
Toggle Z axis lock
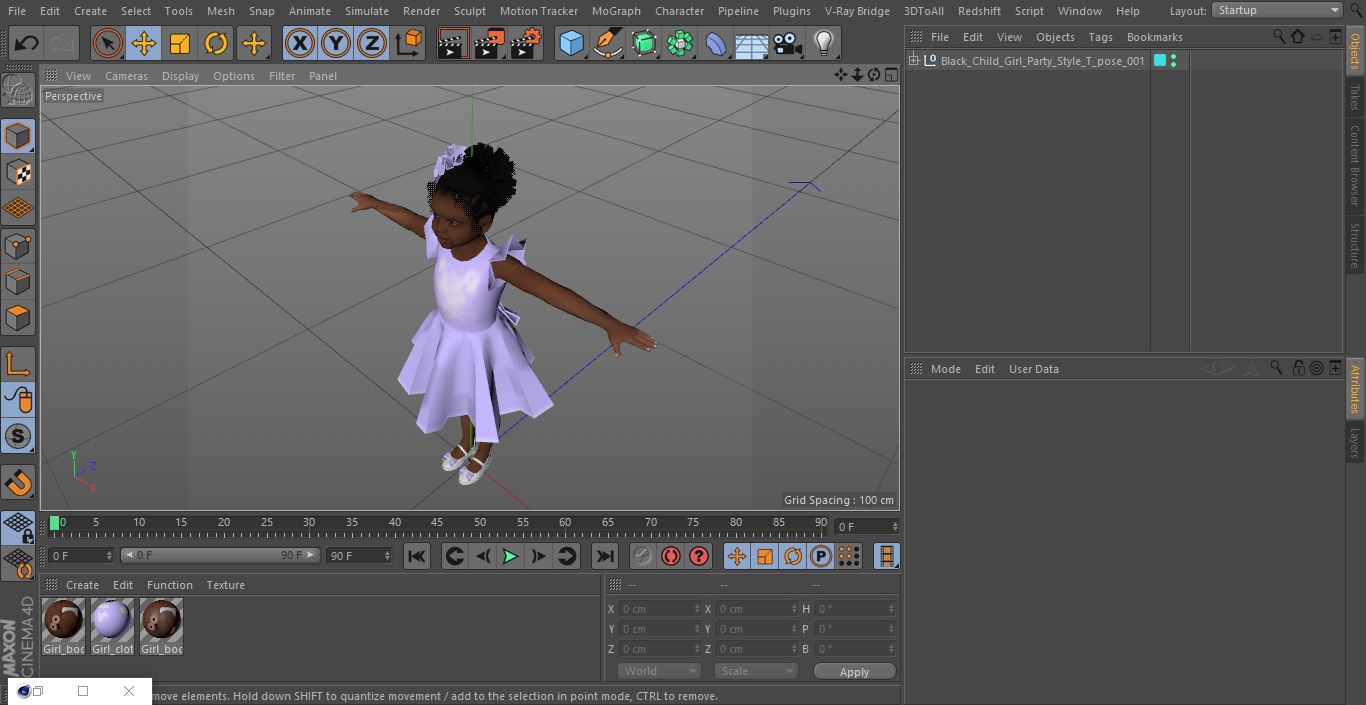[372, 43]
